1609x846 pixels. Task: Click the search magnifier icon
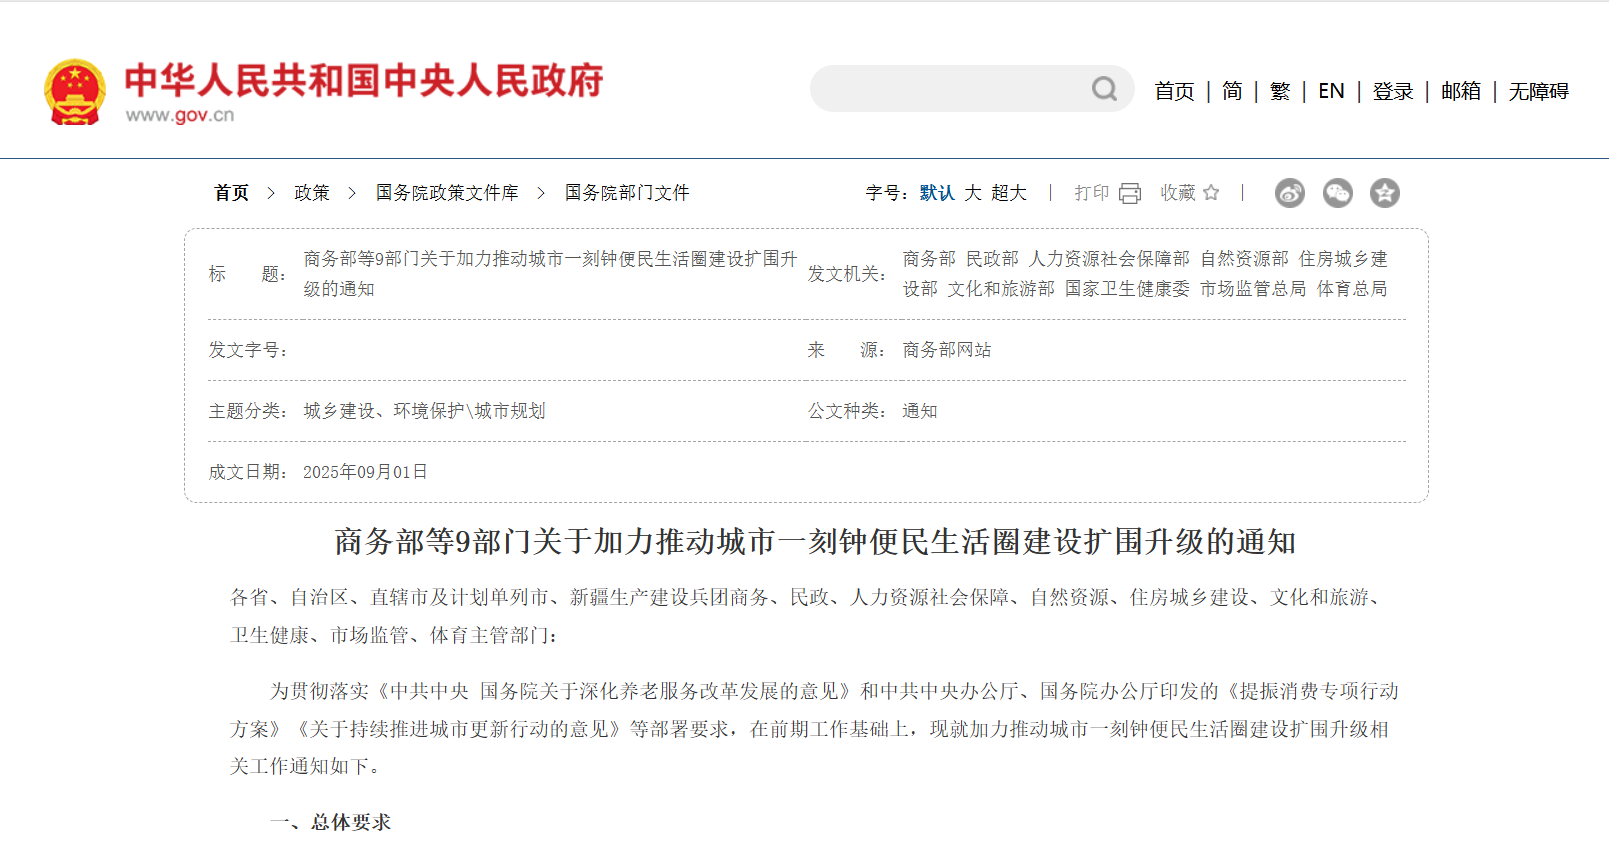pos(1104,89)
